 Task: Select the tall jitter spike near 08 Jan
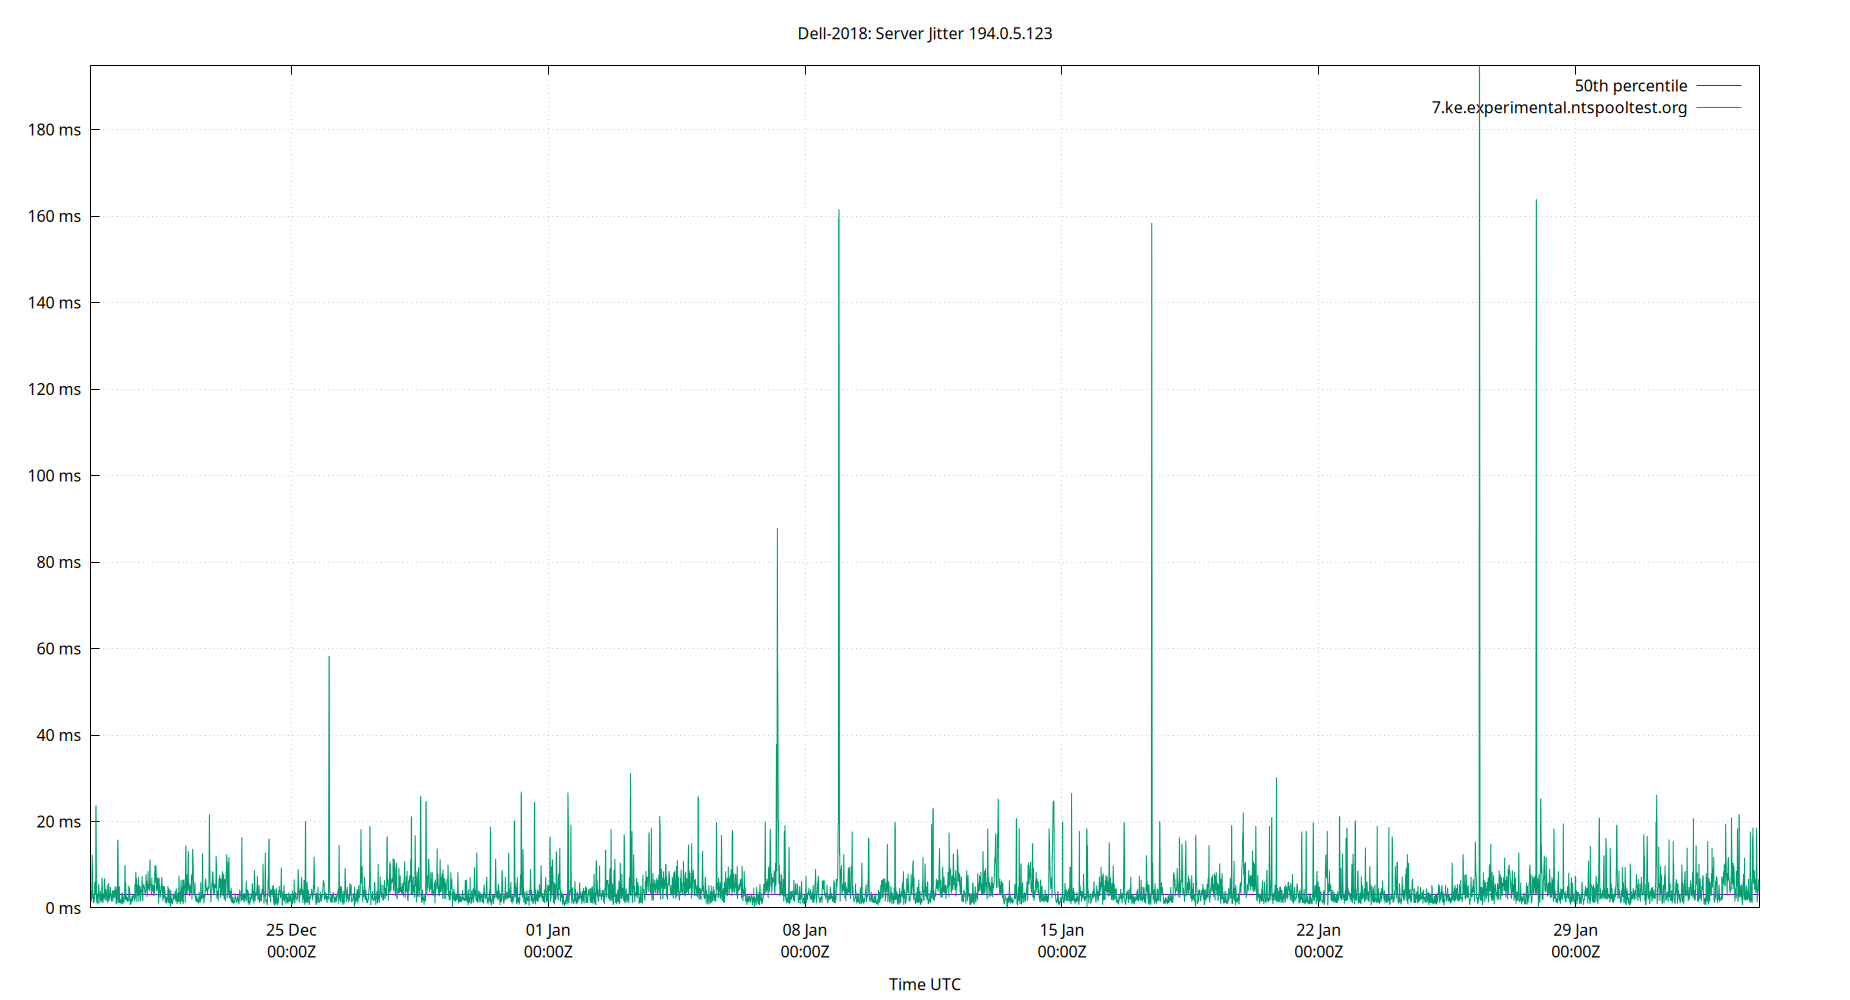(x=839, y=400)
